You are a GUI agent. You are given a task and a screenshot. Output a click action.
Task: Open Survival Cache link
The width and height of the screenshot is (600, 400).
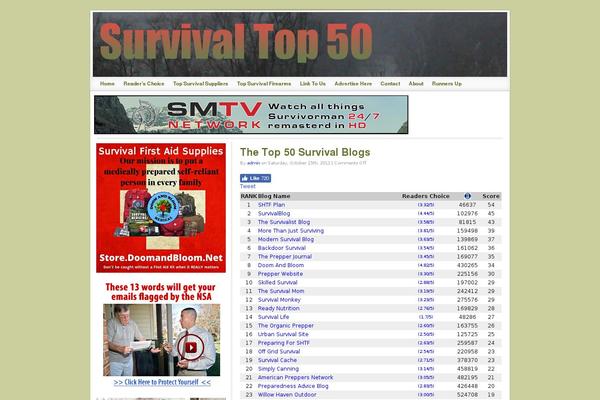(277, 360)
